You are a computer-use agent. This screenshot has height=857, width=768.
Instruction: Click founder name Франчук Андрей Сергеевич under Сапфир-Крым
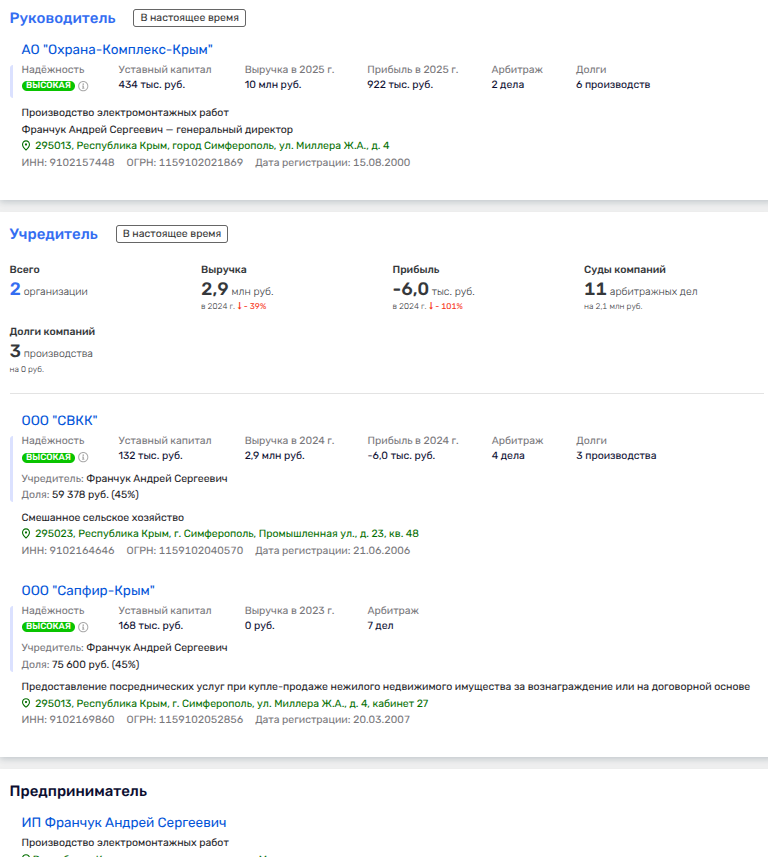tap(157, 648)
